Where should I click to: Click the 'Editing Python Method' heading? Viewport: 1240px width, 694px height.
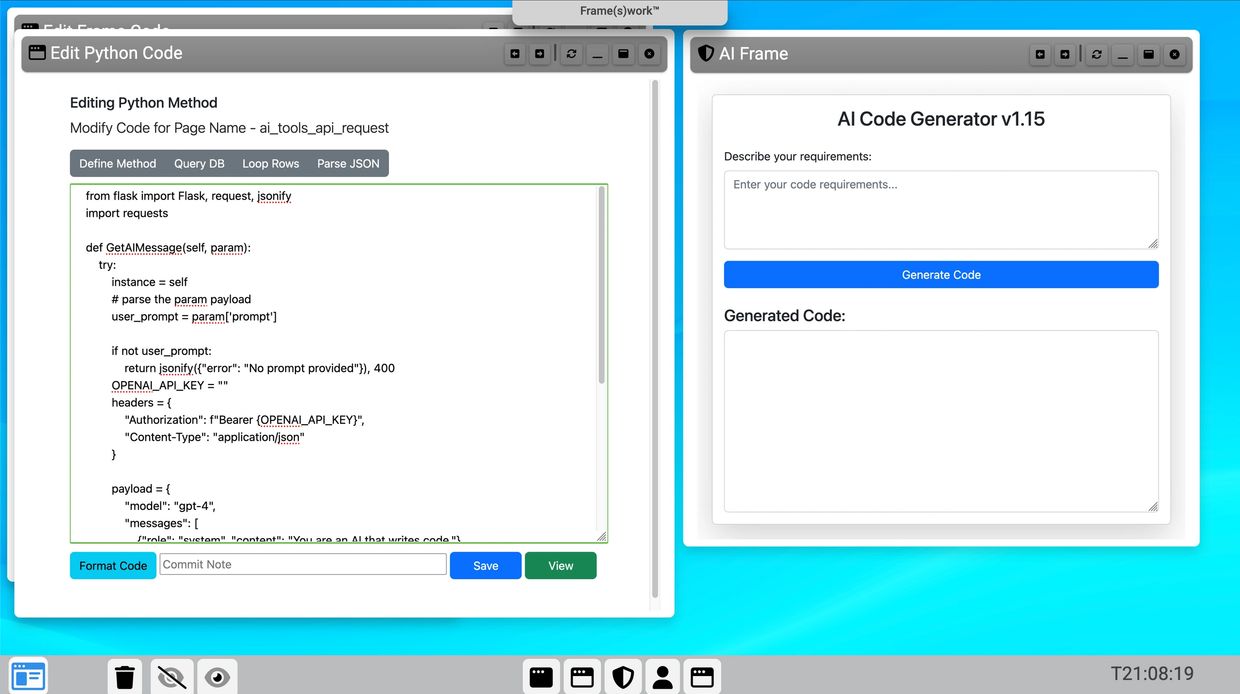(x=143, y=102)
